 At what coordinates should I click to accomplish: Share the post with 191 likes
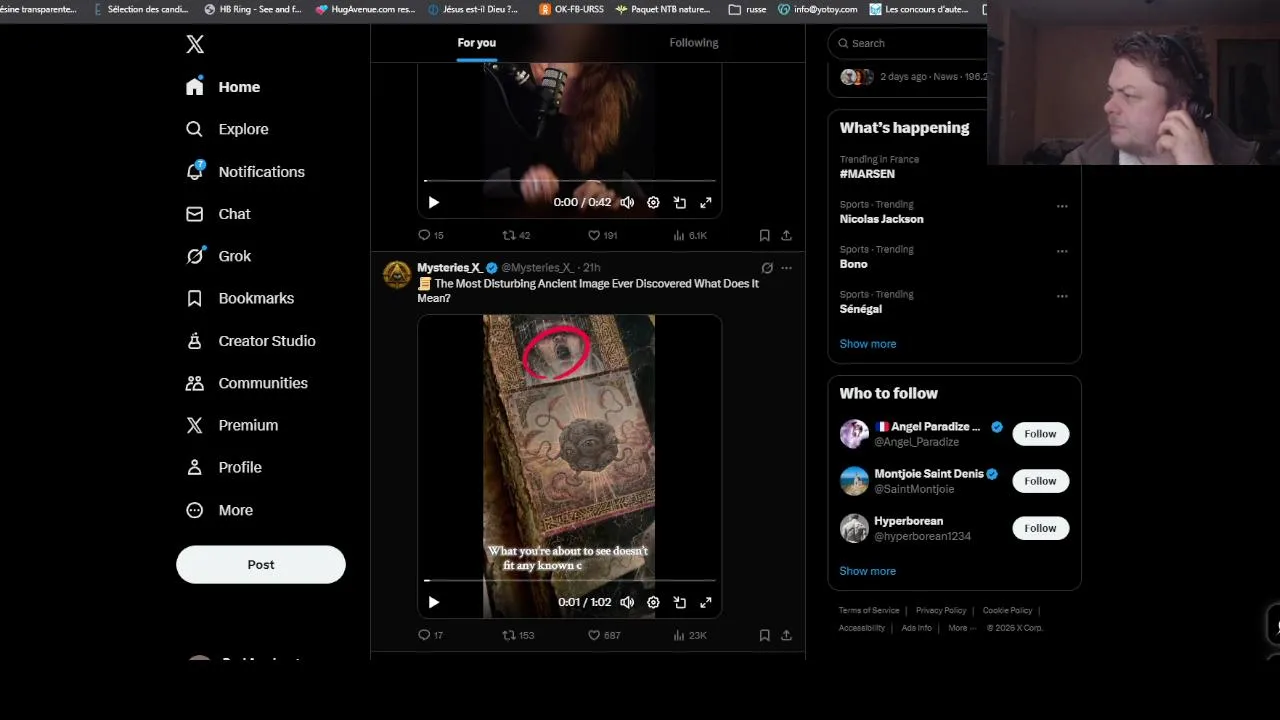tap(786, 235)
